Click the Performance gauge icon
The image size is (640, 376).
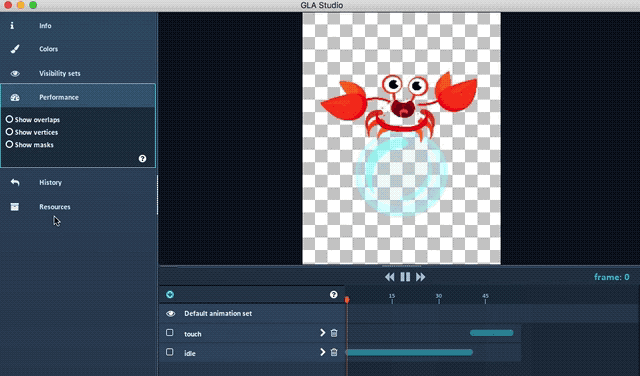[x=15, y=97]
